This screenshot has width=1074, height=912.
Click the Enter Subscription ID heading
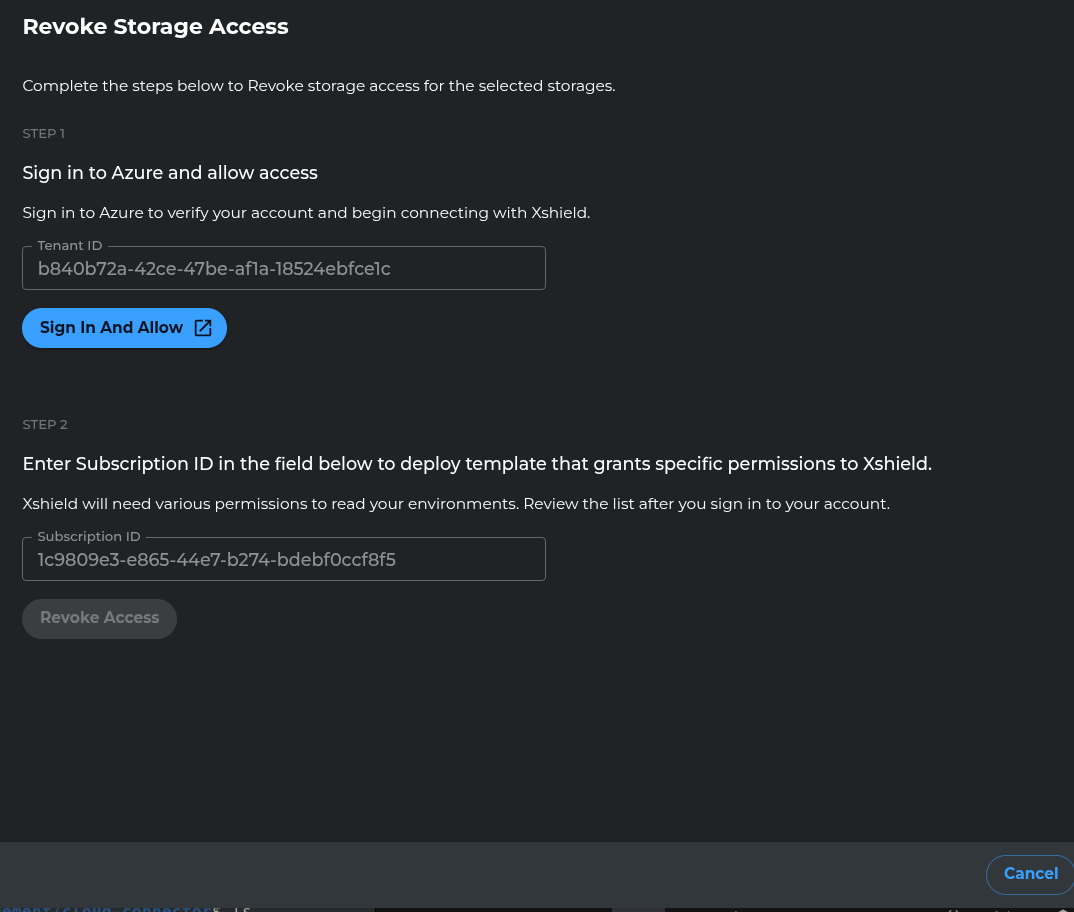[x=477, y=464]
